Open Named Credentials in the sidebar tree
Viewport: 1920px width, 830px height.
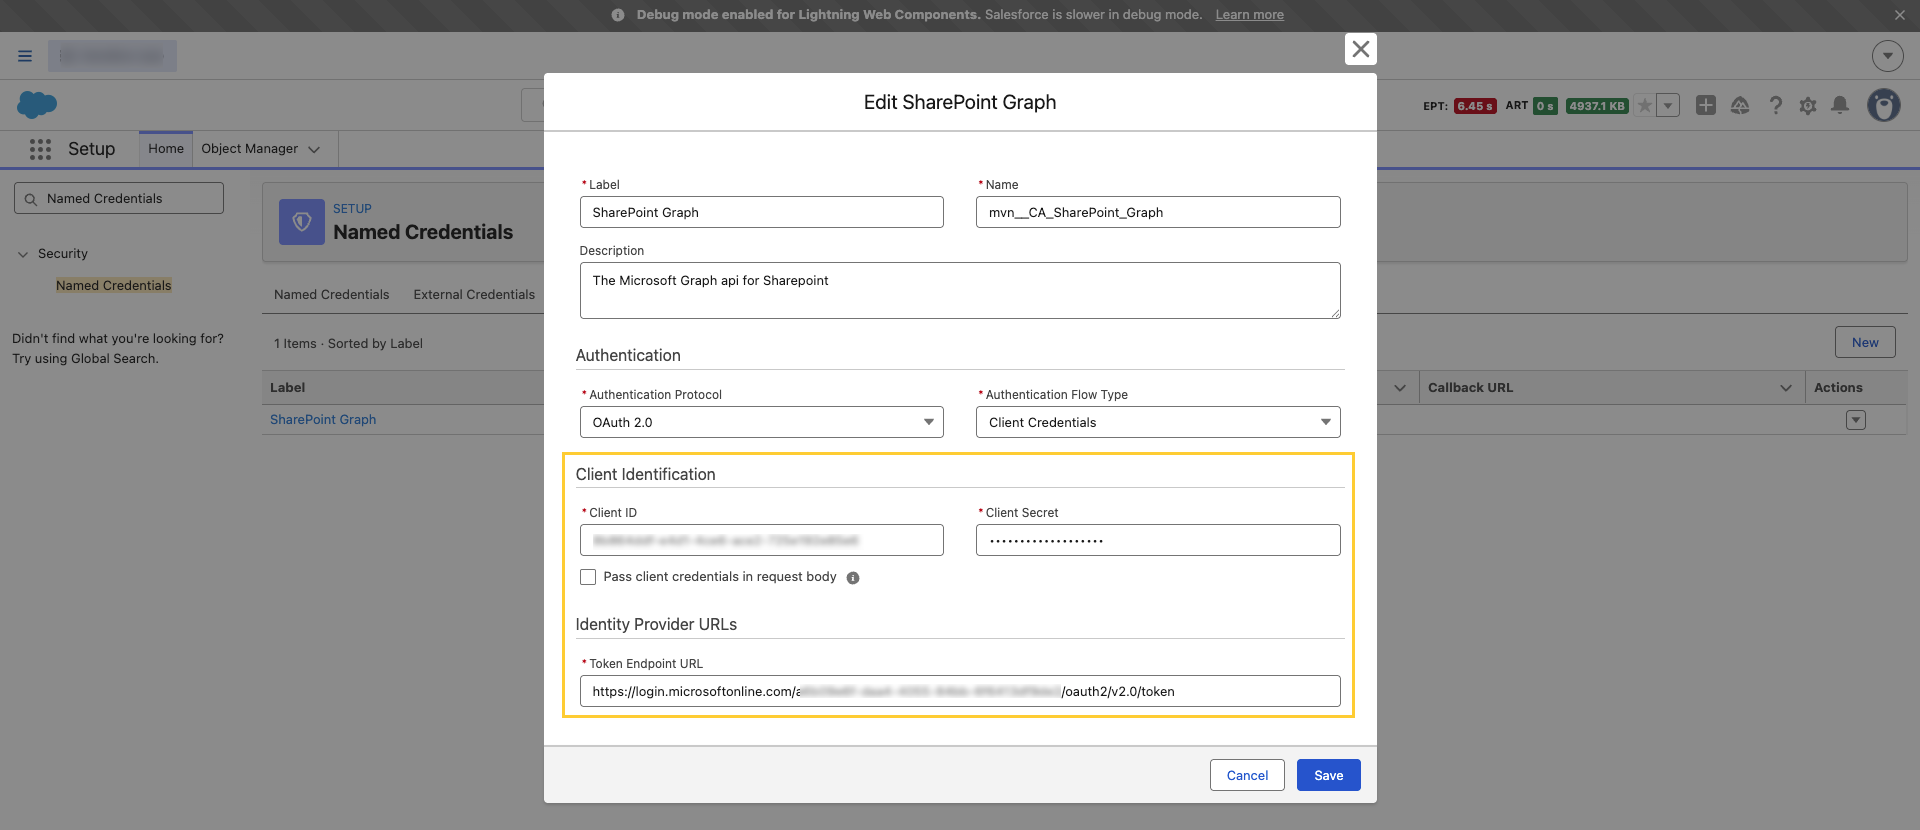pyautogui.click(x=114, y=286)
